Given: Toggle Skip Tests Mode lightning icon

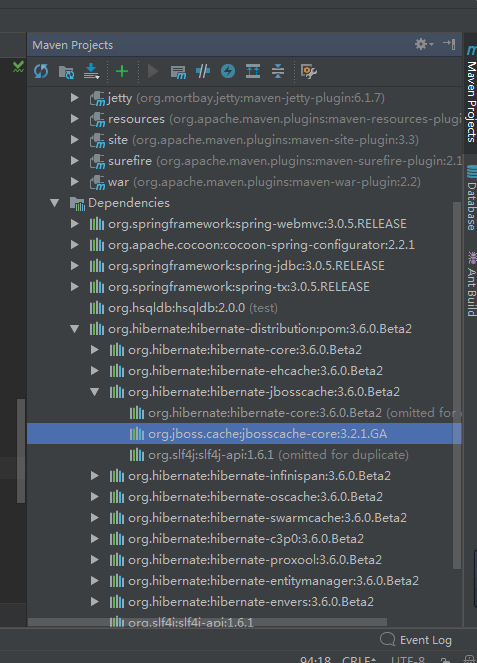Looking at the screenshot, I should coord(228,71).
